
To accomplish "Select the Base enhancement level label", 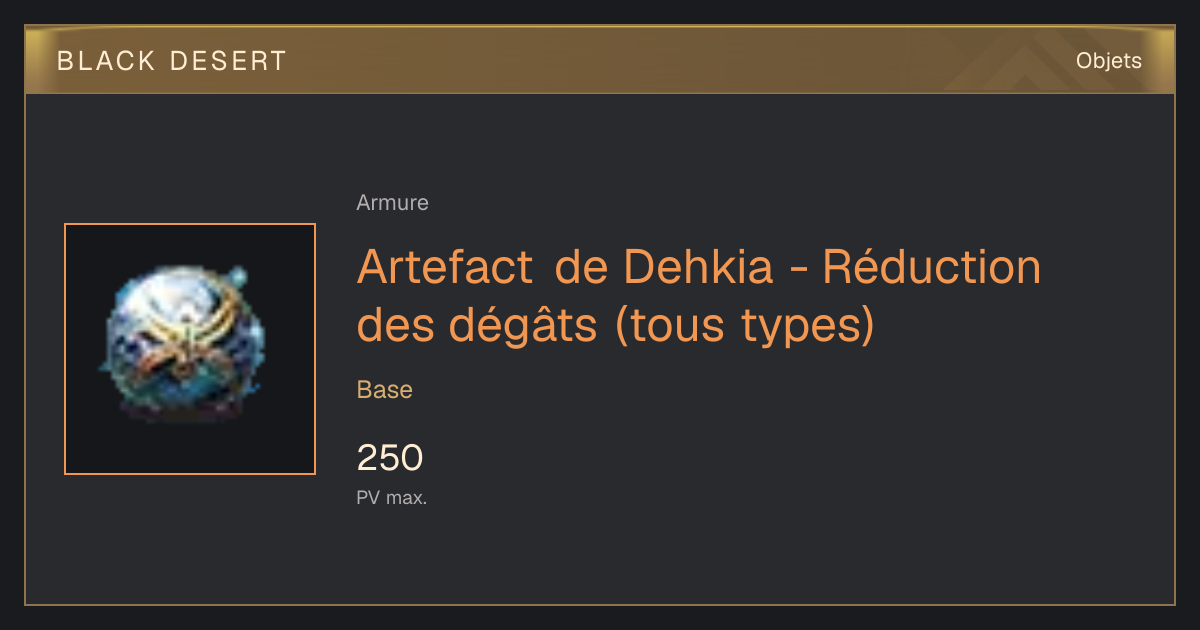I will click(x=385, y=390).
